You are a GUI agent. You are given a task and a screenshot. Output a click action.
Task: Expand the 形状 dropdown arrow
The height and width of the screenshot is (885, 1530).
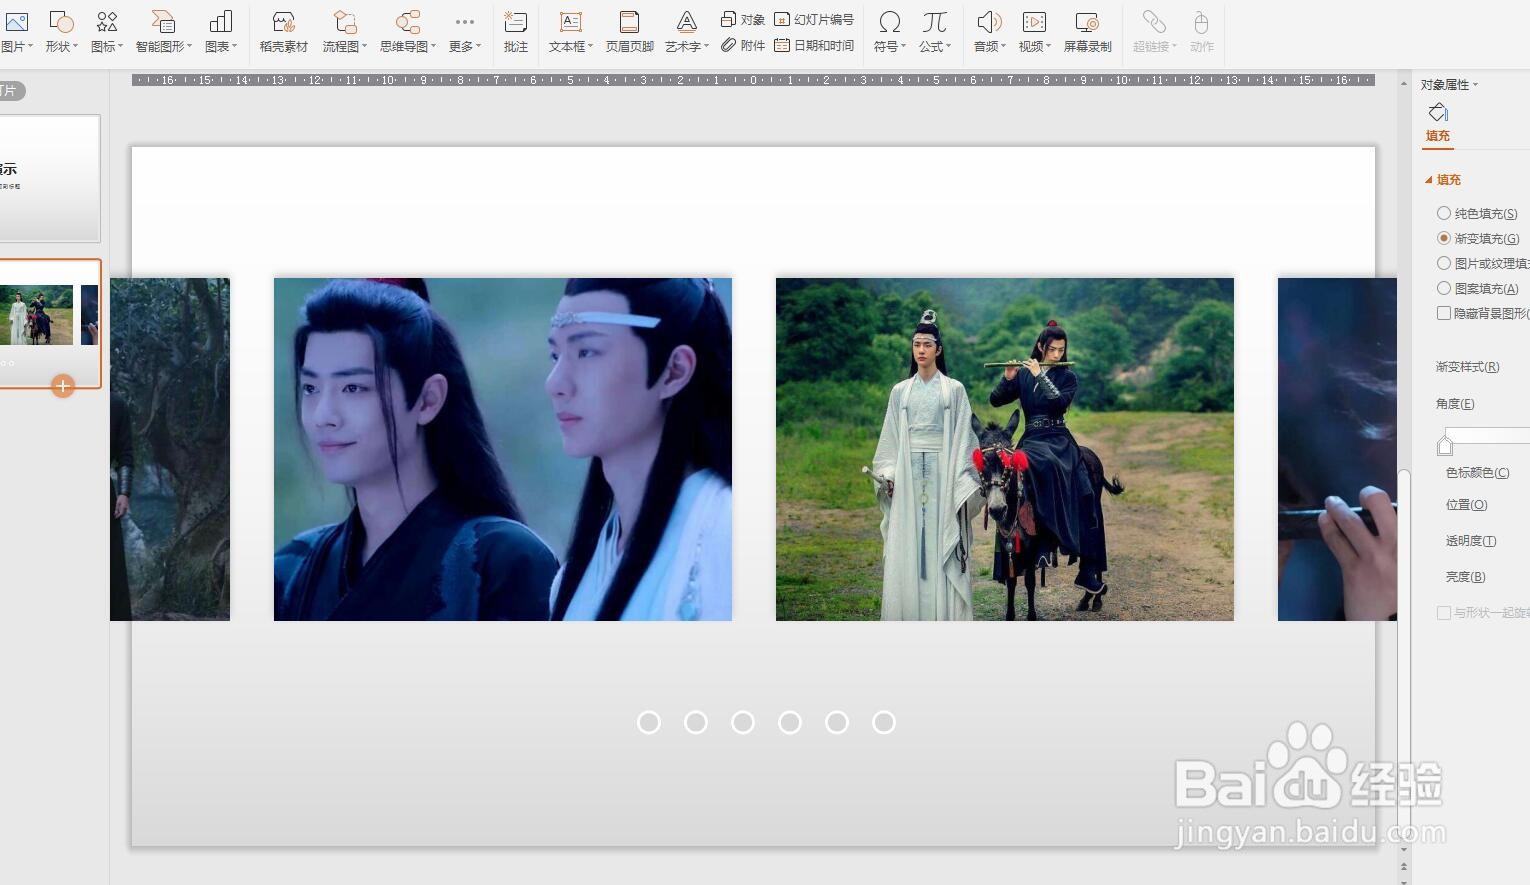[76, 47]
